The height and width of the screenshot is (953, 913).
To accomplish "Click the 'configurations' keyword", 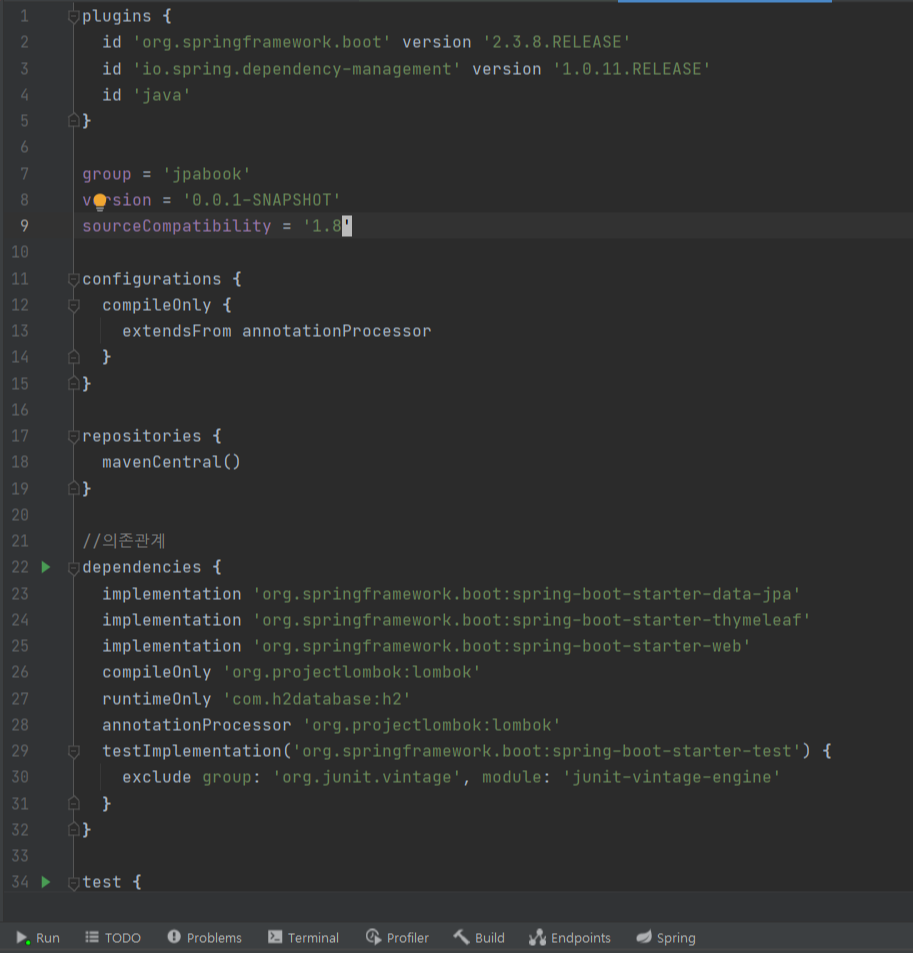I will click(152, 279).
